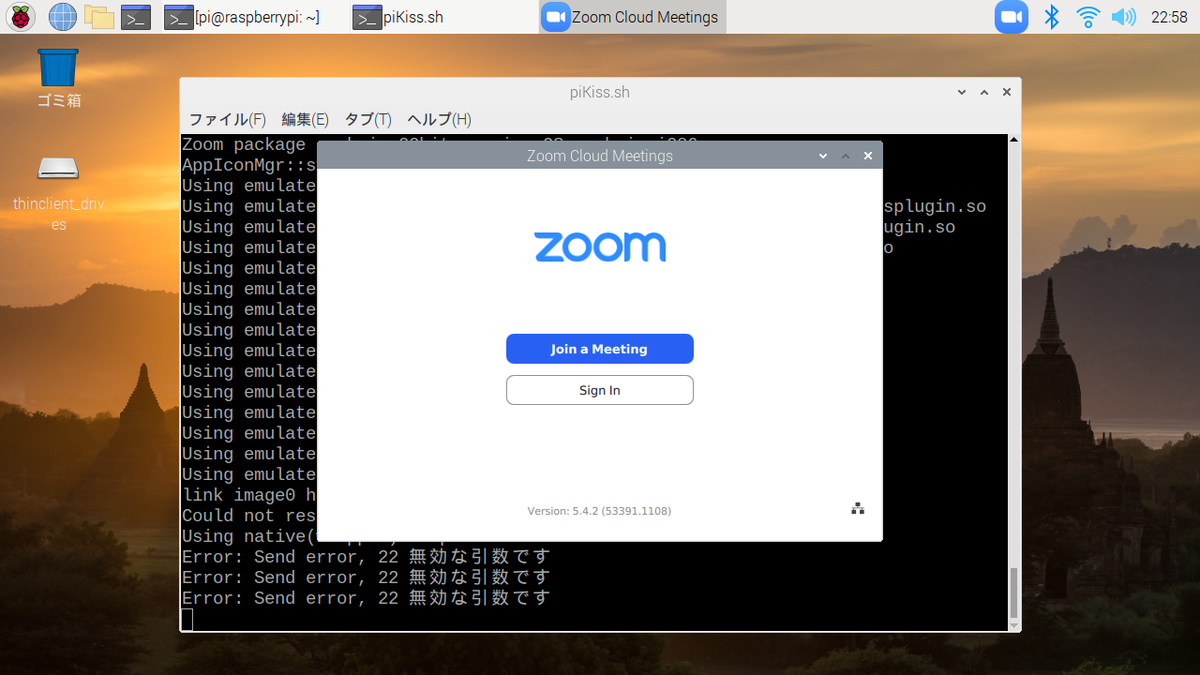Launch the web browser globe icon
Viewport: 1200px width, 675px height.
tap(62, 16)
